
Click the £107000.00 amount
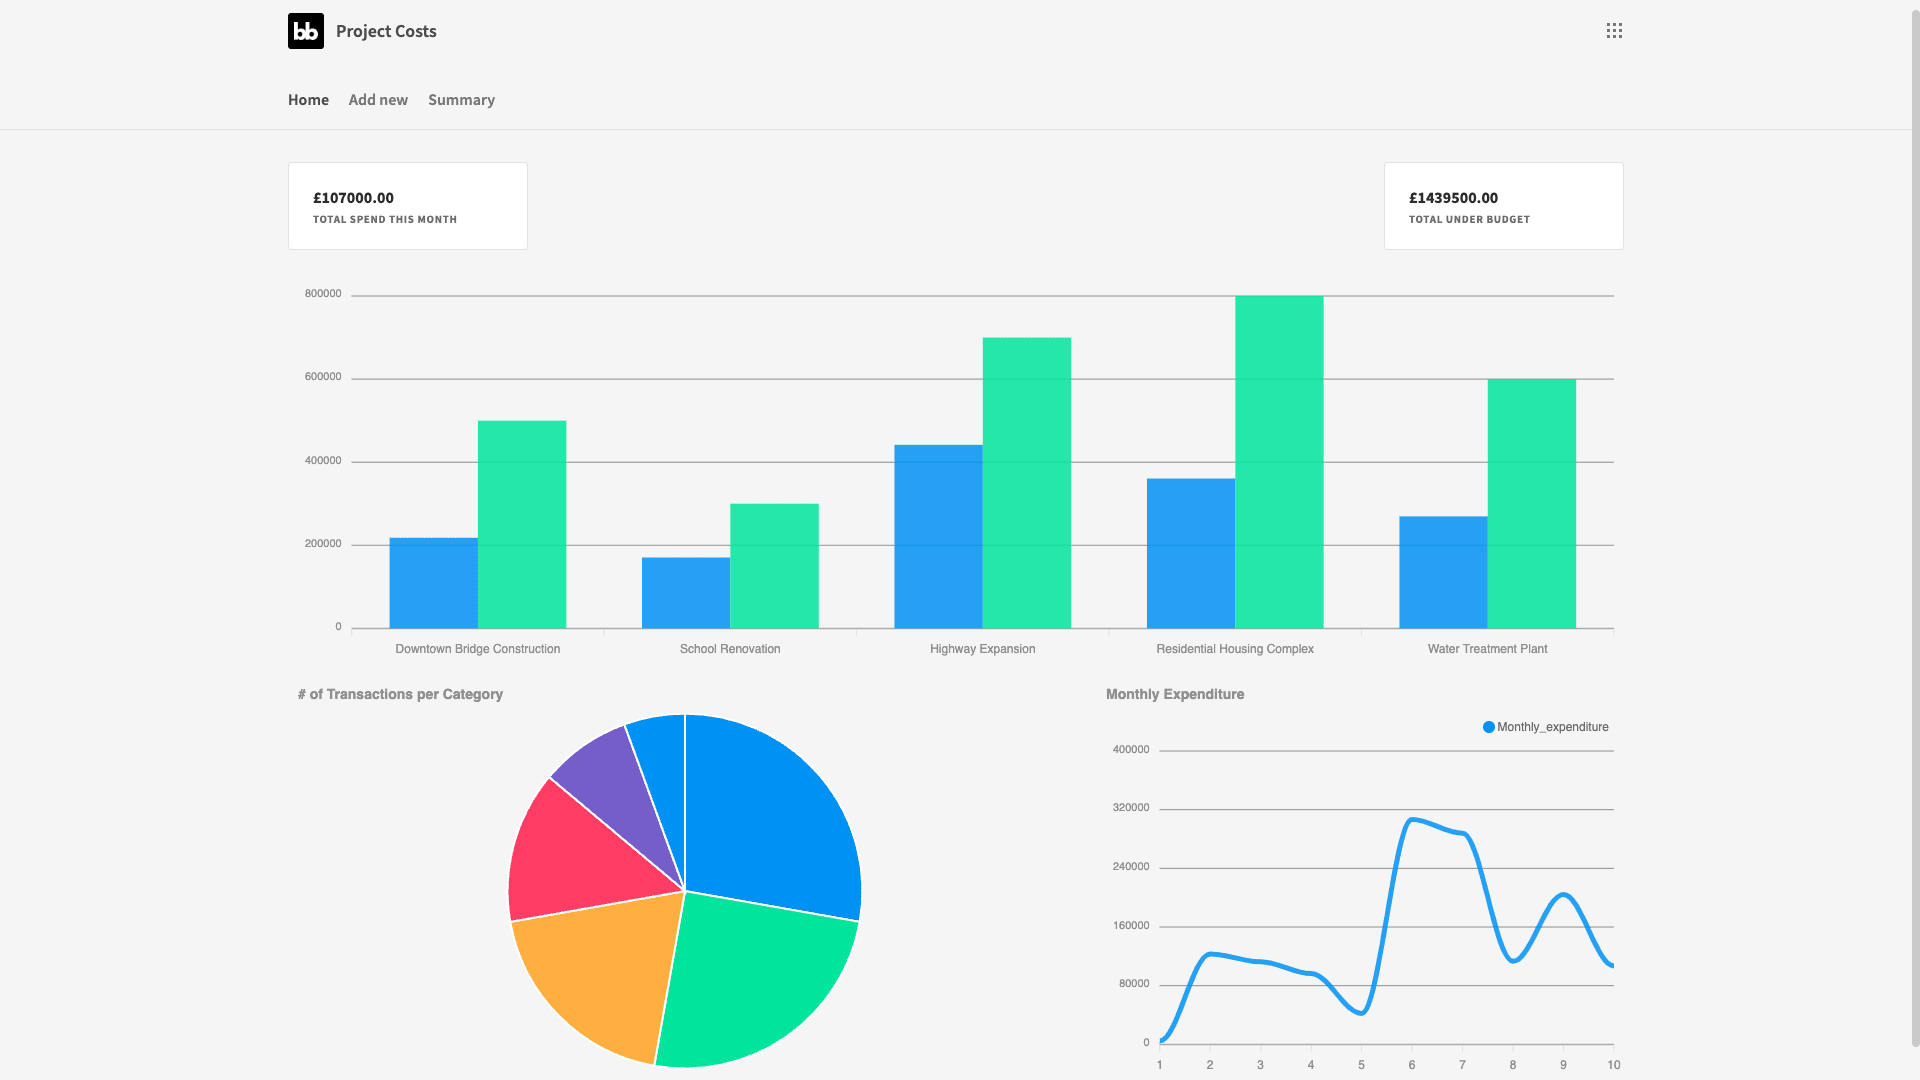353,198
